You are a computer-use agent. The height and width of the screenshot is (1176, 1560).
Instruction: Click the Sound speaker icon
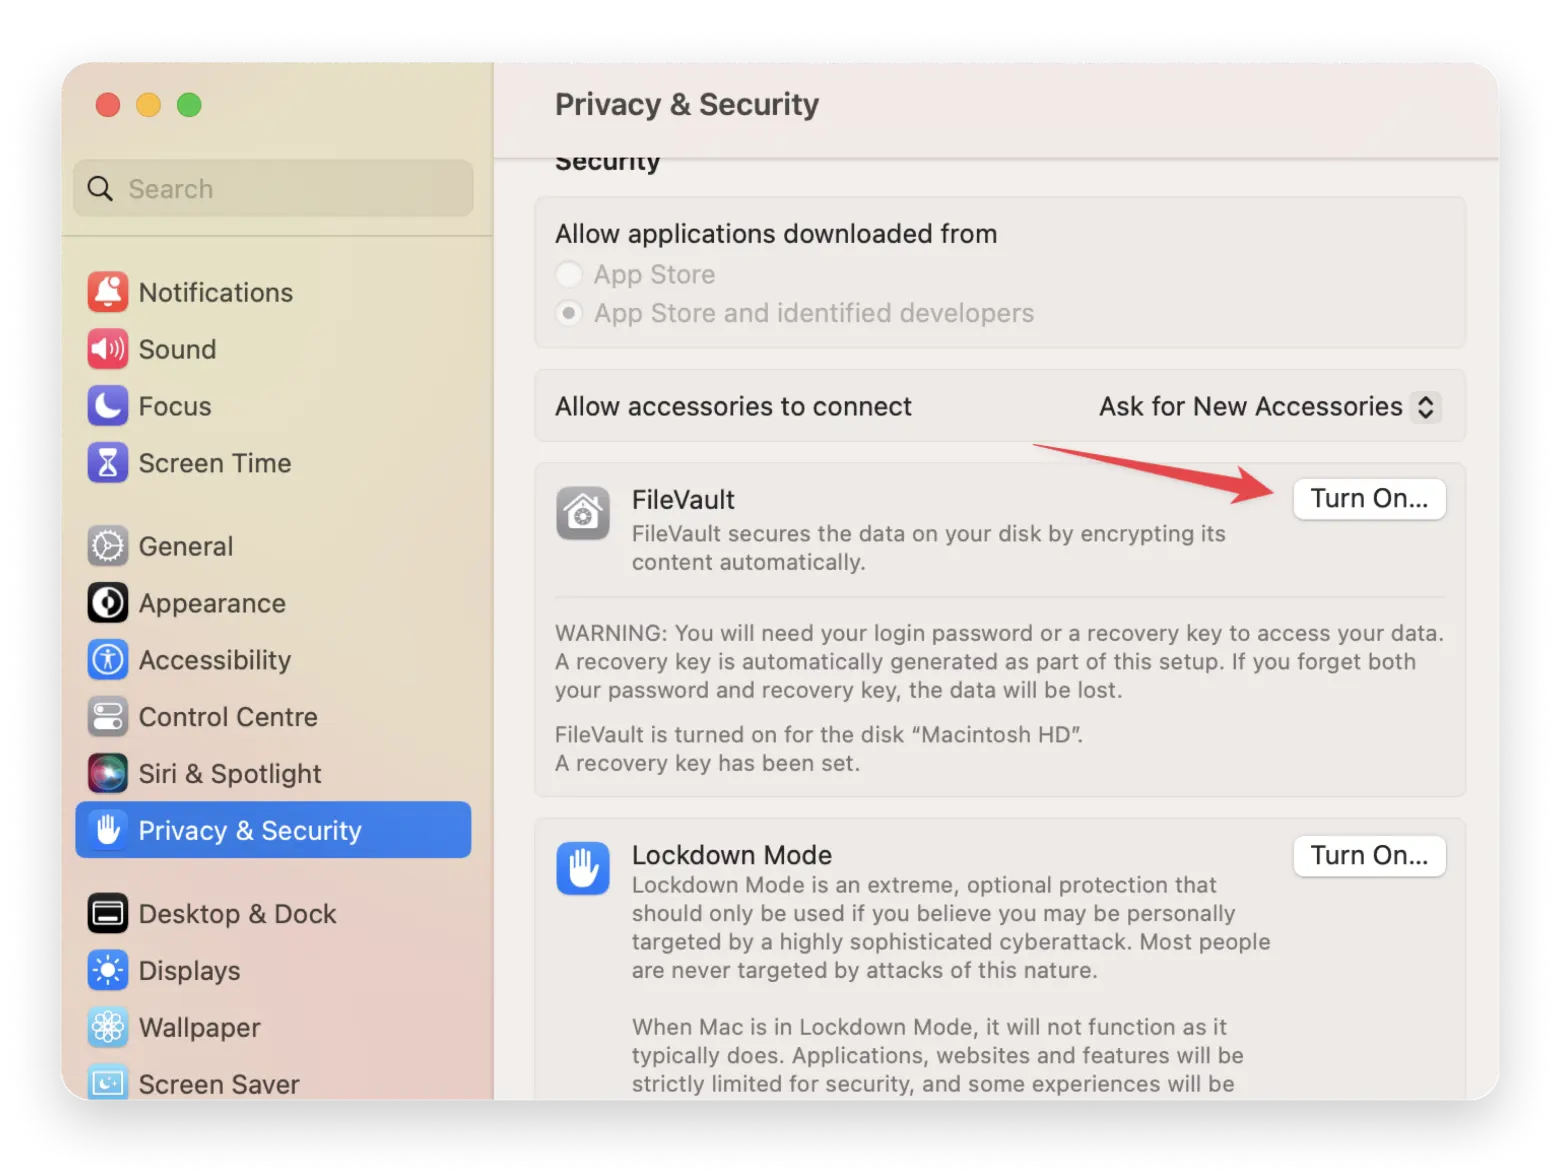coord(107,349)
